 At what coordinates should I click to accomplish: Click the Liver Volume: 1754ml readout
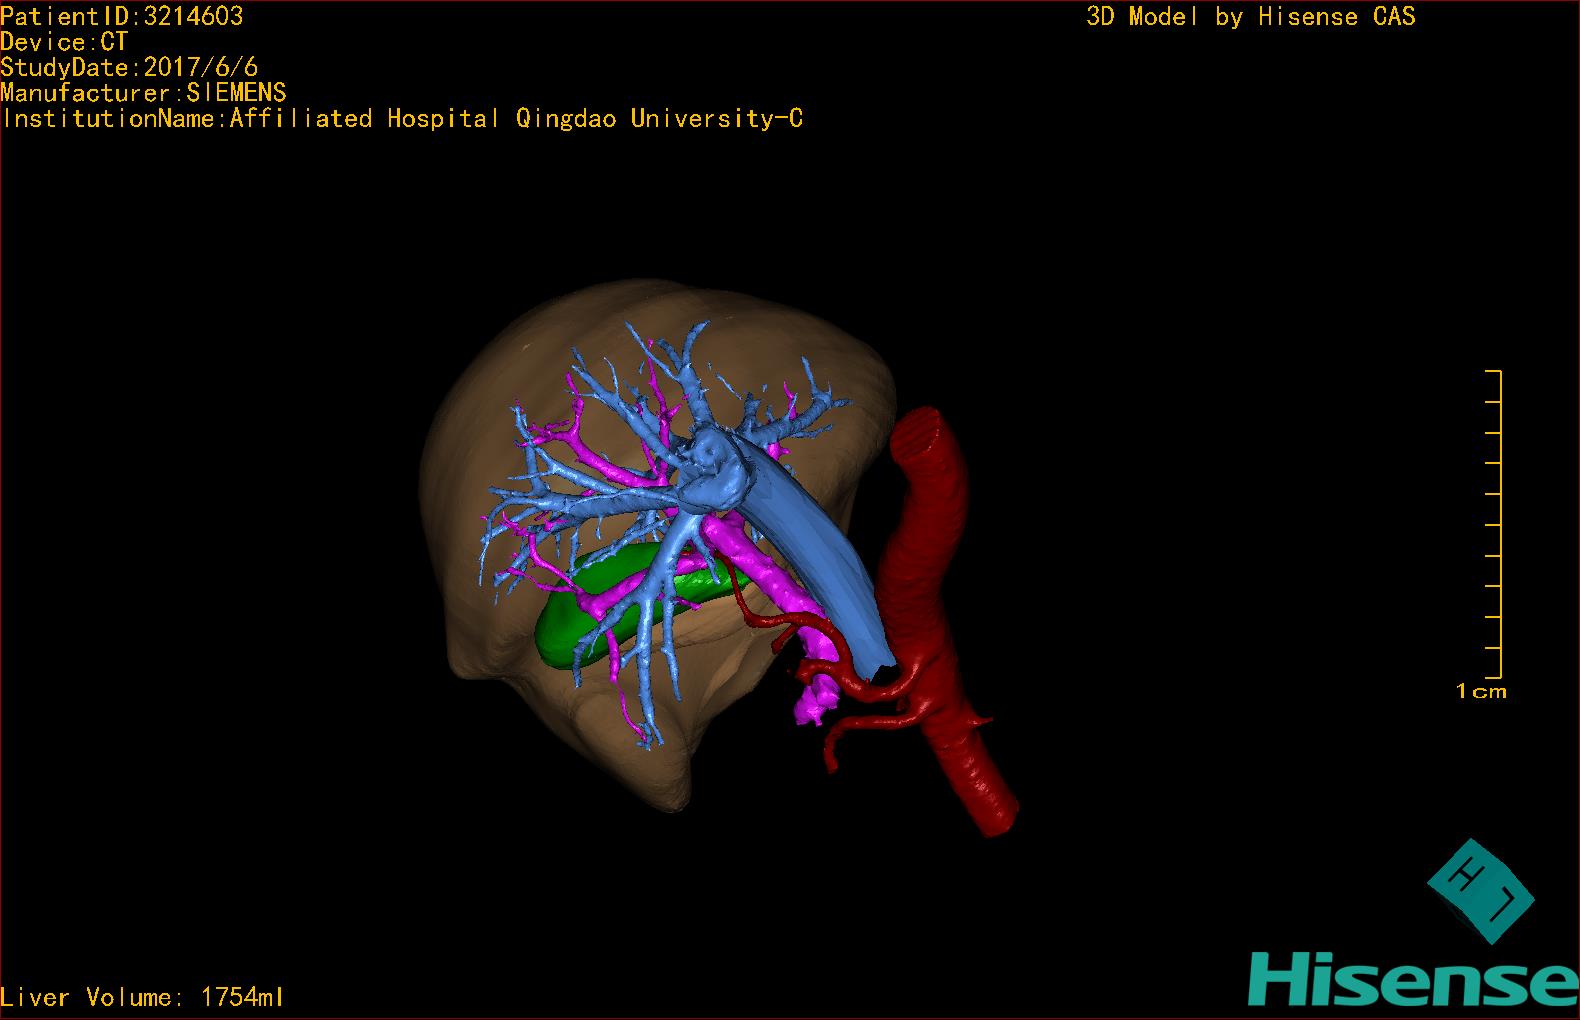tap(142, 997)
